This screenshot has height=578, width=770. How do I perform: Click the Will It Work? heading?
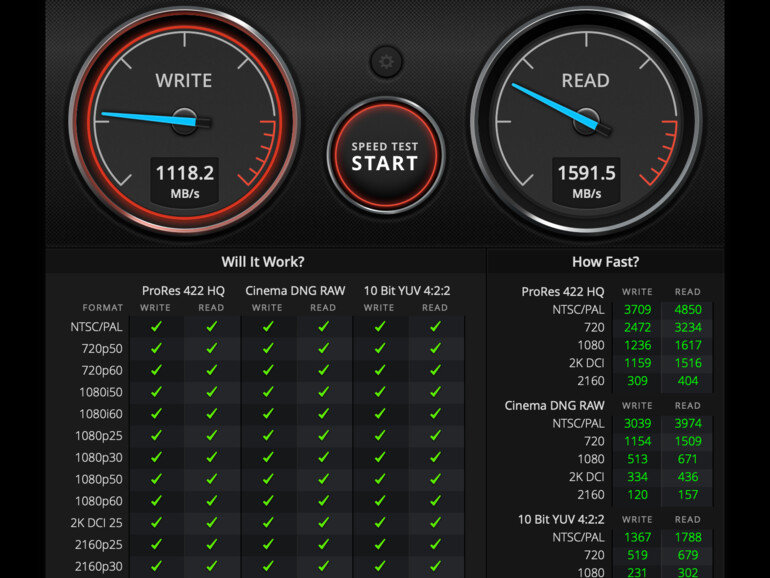tap(263, 262)
